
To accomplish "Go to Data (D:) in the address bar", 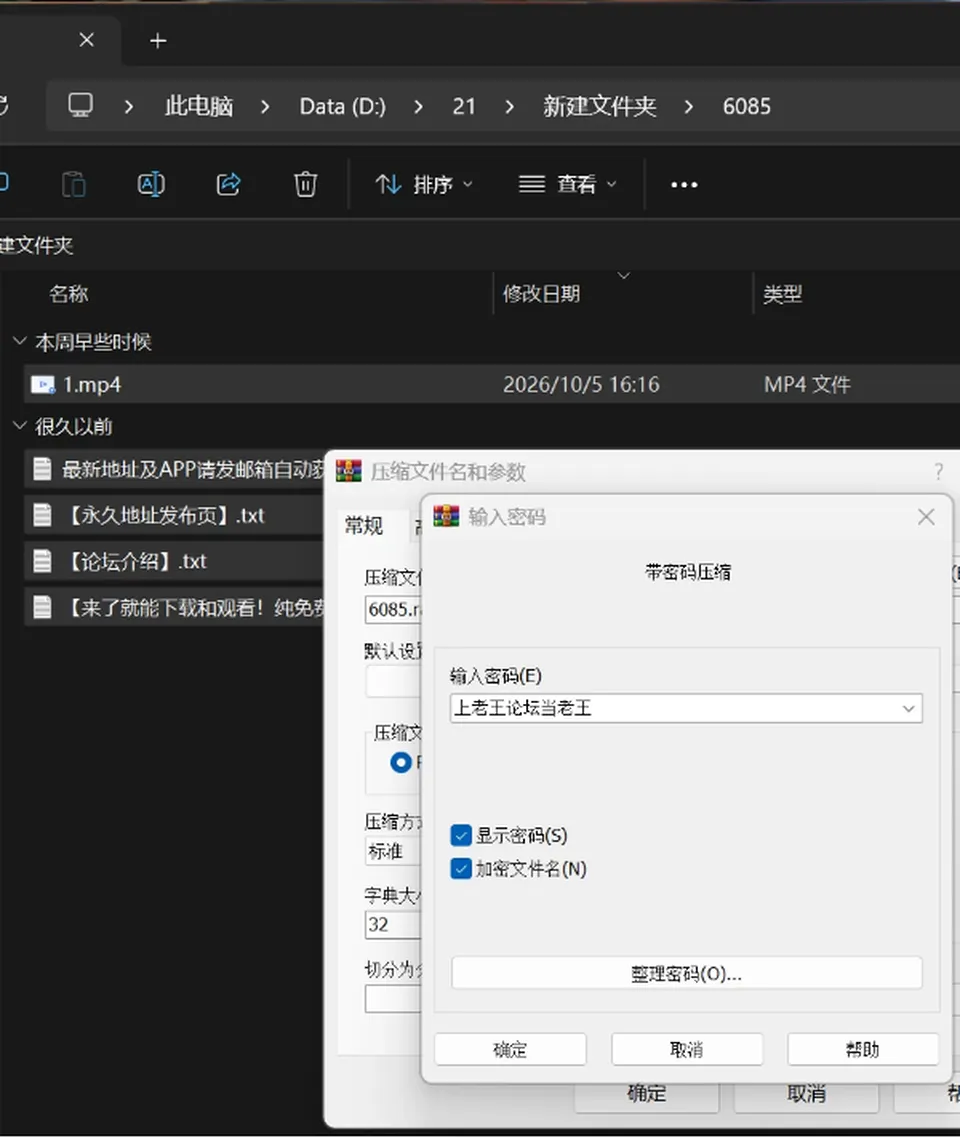I will click(342, 107).
